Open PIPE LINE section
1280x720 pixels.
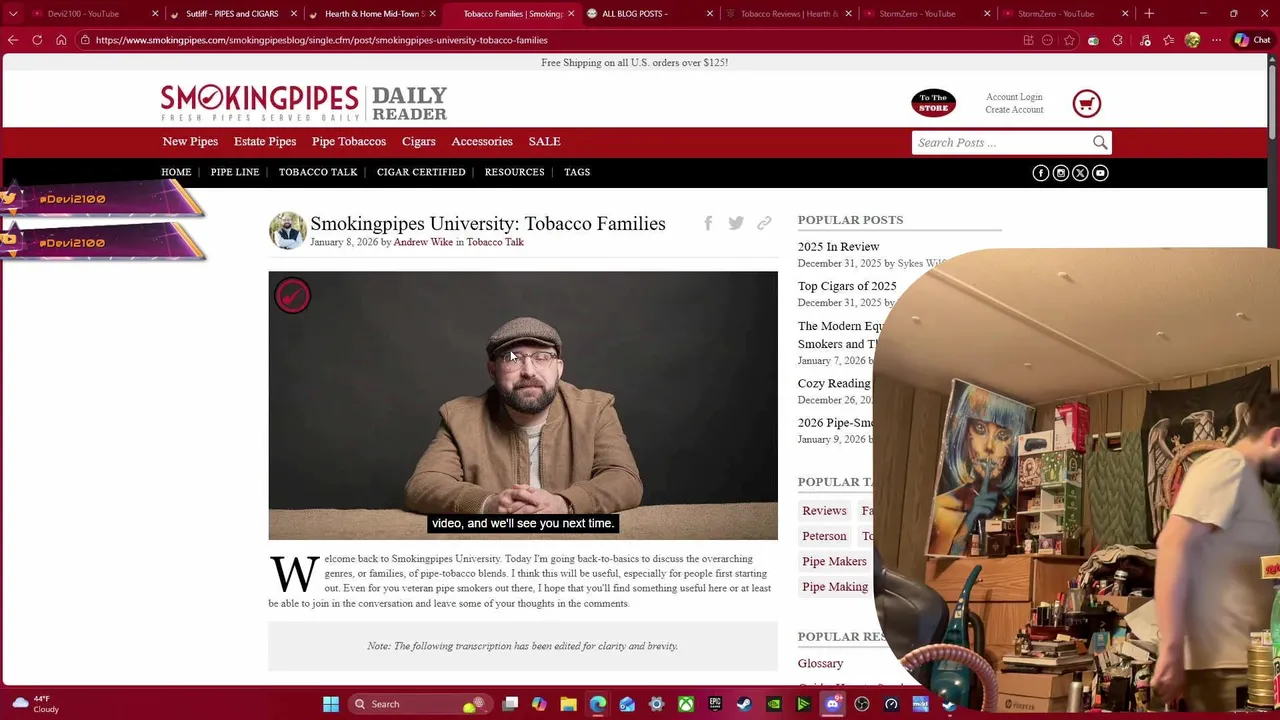point(235,172)
